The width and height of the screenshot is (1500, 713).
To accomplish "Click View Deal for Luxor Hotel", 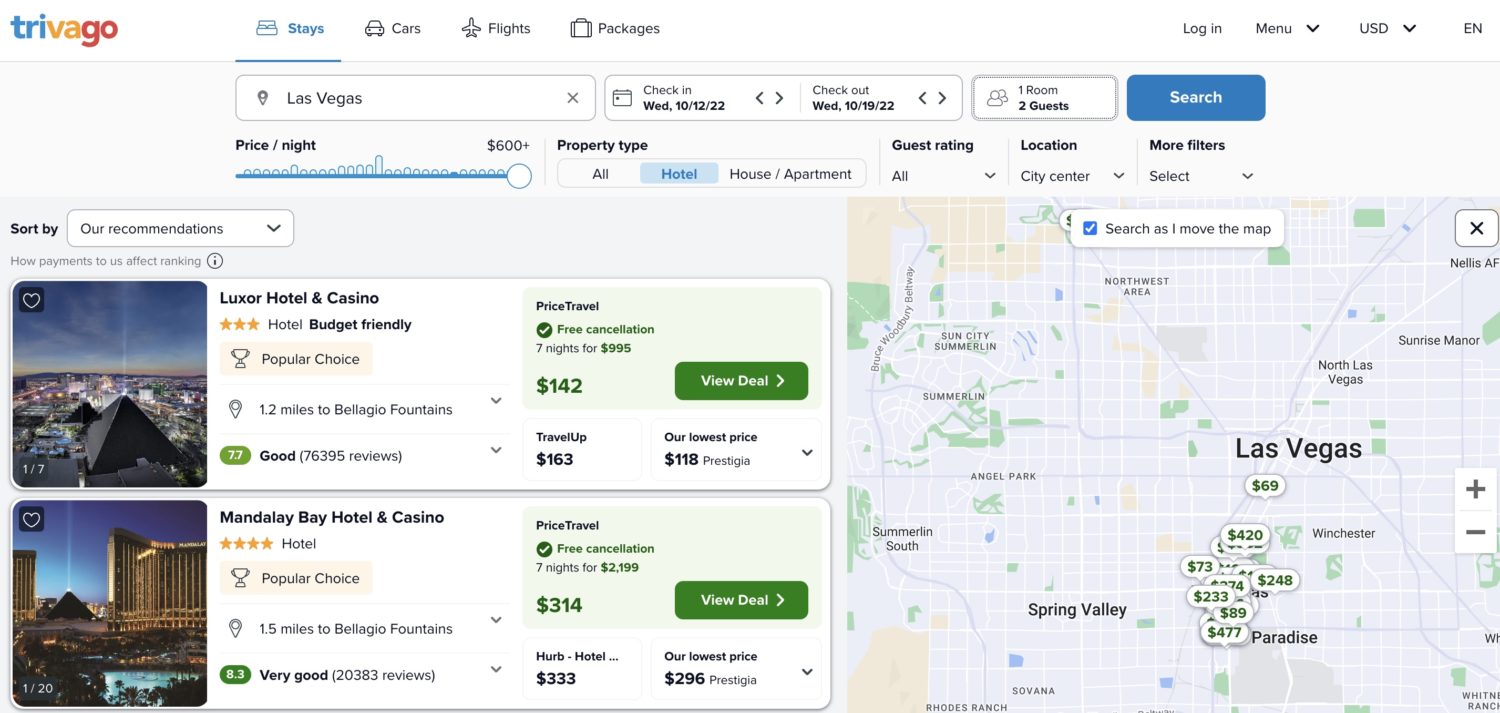I will (740, 380).
